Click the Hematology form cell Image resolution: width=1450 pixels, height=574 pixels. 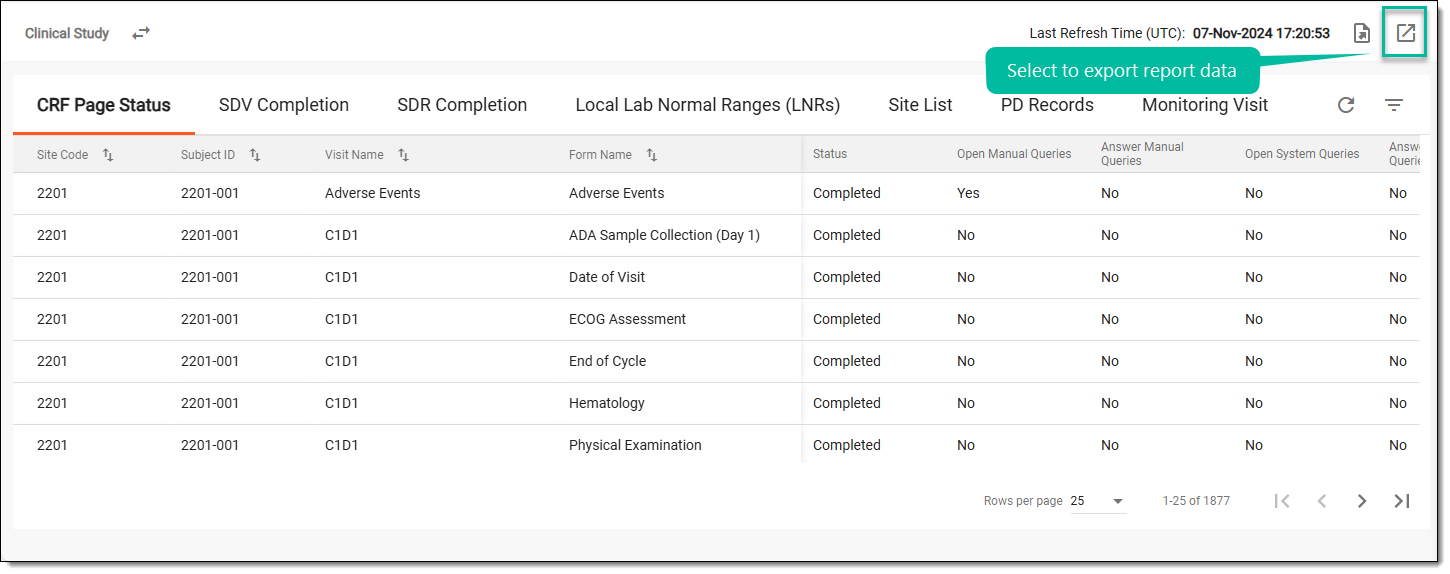tap(607, 403)
